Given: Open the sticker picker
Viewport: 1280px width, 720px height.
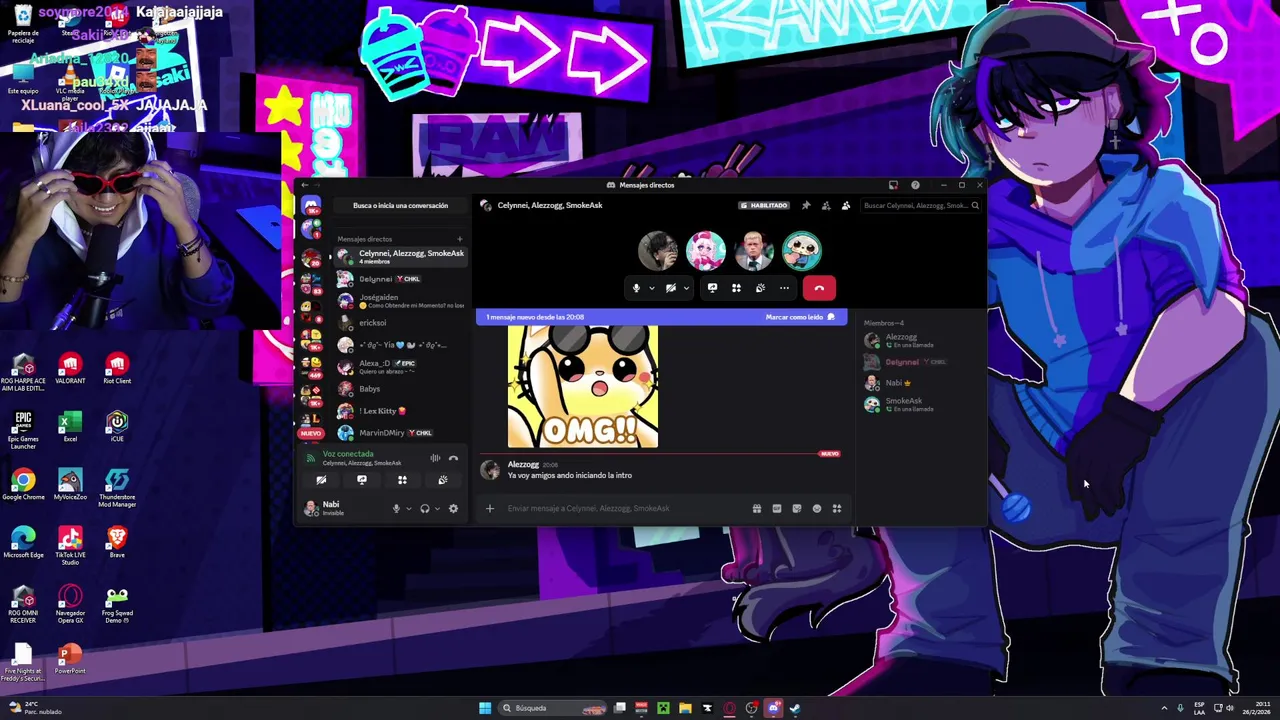Looking at the screenshot, I should [x=797, y=508].
